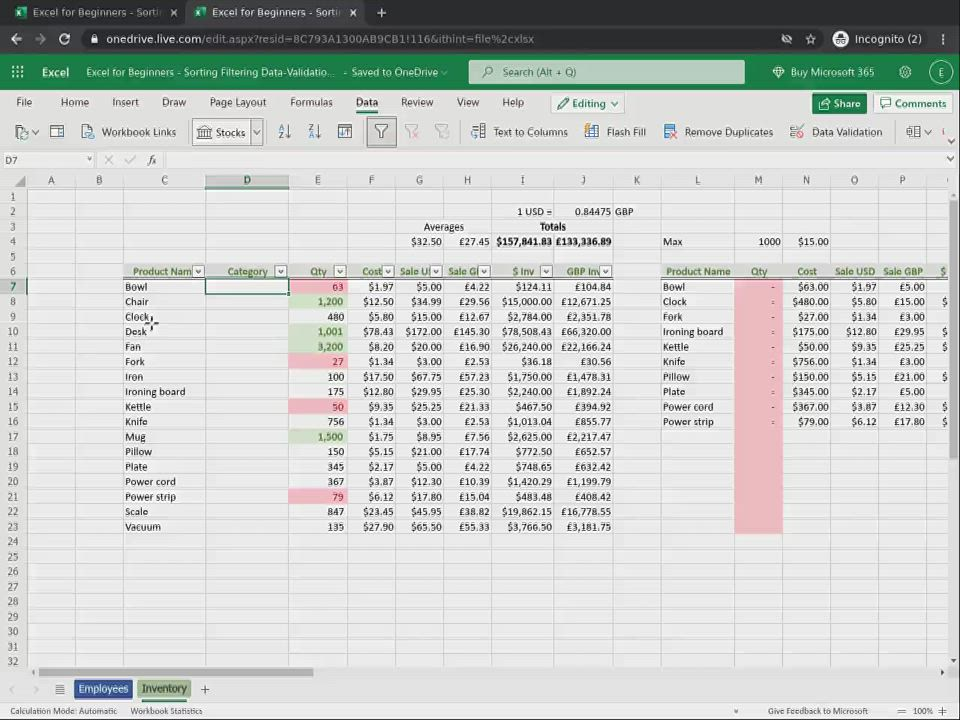Click the Reapply filter icon

point(441,132)
